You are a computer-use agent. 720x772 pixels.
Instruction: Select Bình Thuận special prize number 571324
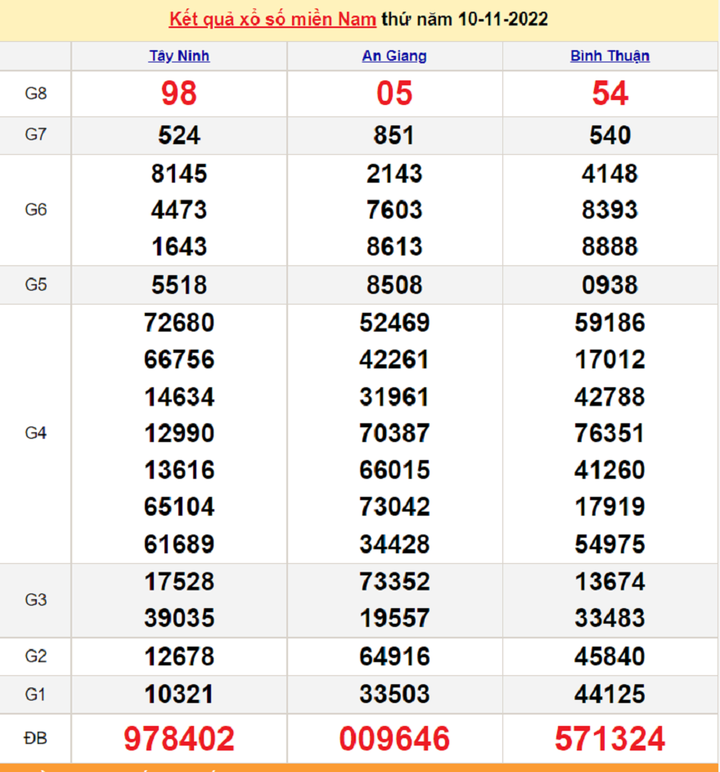click(x=609, y=739)
